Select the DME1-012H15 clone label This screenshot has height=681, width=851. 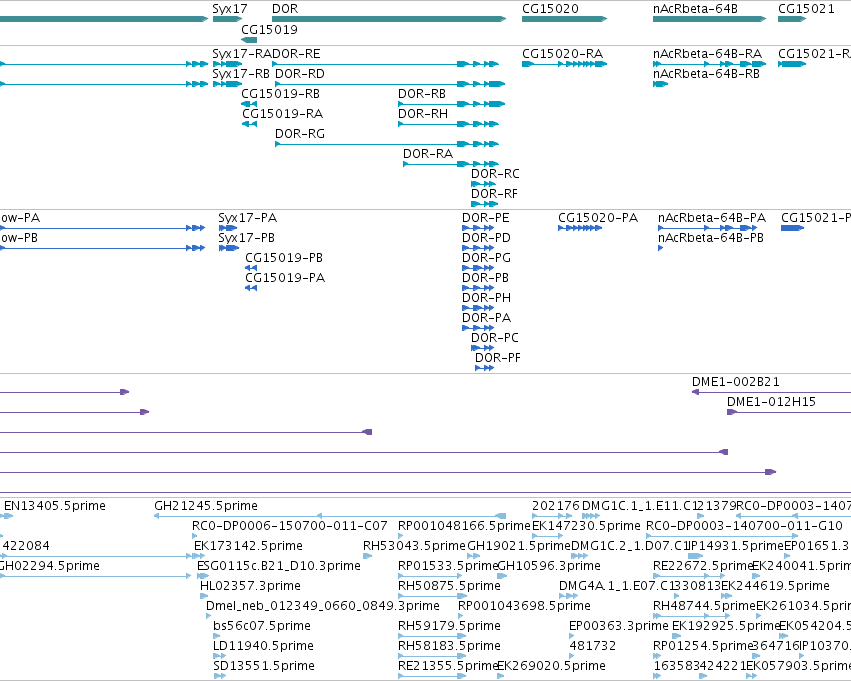coord(771,402)
